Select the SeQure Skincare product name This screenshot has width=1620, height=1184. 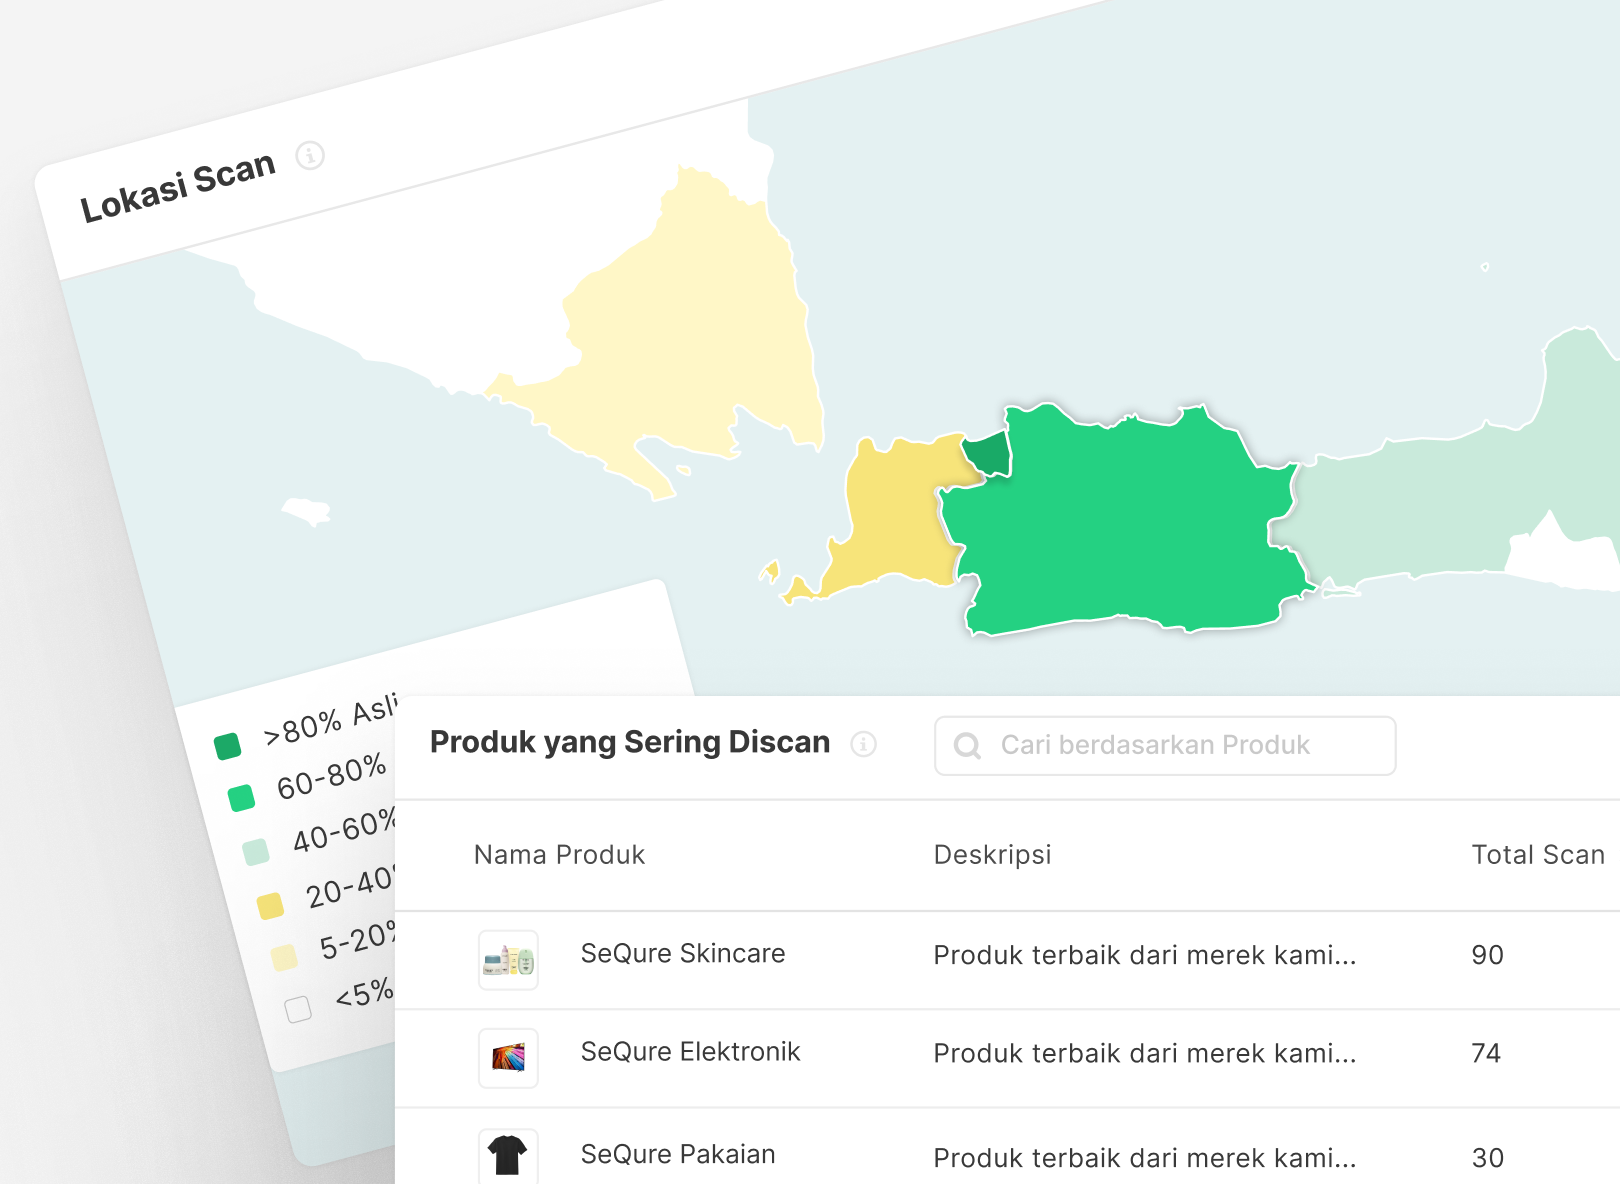683,953
